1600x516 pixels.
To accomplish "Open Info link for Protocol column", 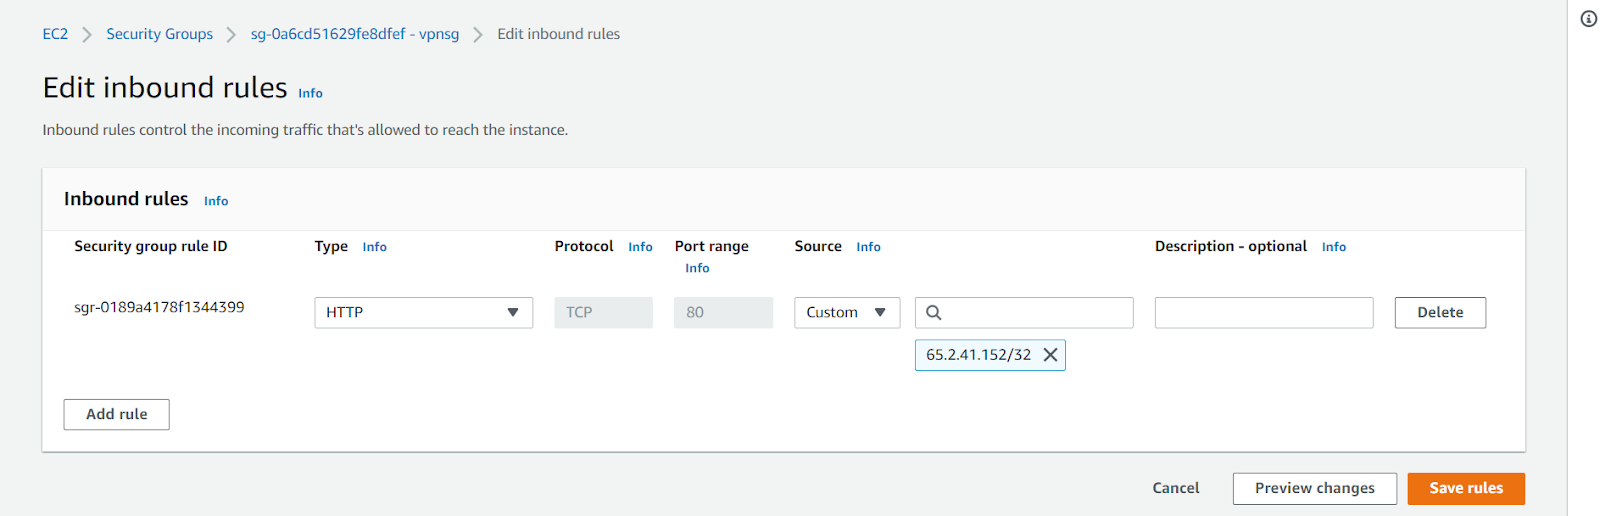I will click(640, 247).
